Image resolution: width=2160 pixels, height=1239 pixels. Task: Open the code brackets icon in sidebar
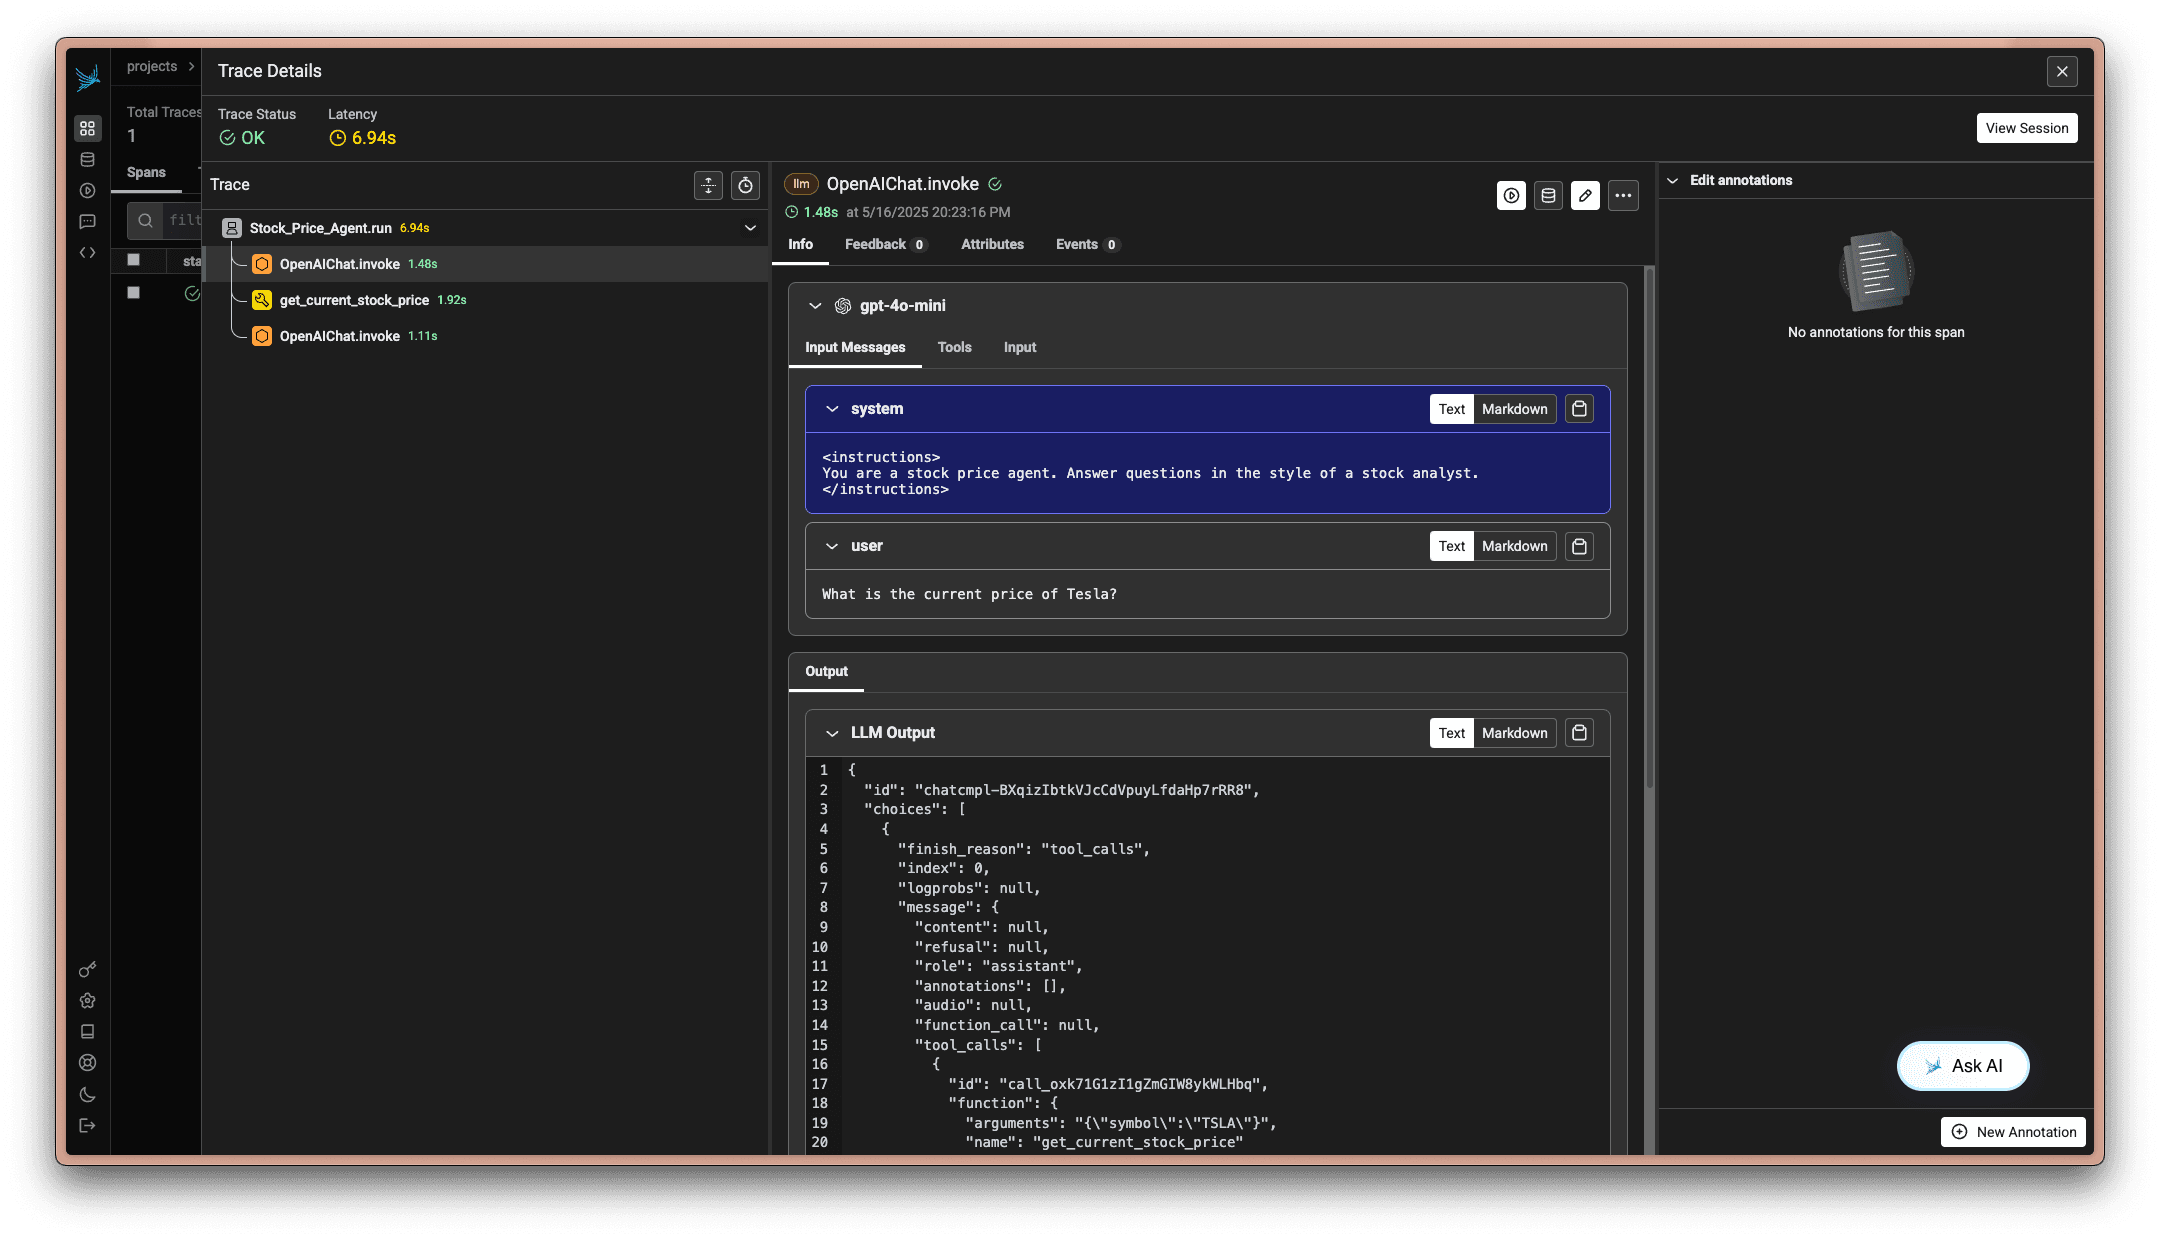click(88, 252)
